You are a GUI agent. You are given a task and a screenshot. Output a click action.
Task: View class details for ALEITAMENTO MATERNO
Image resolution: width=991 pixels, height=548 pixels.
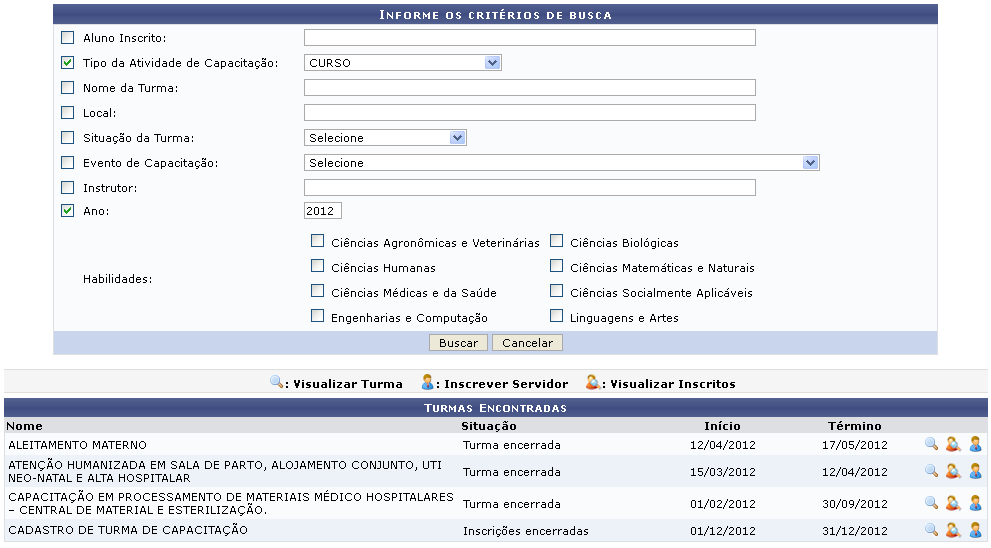pyautogui.click(x=931, y=445)
